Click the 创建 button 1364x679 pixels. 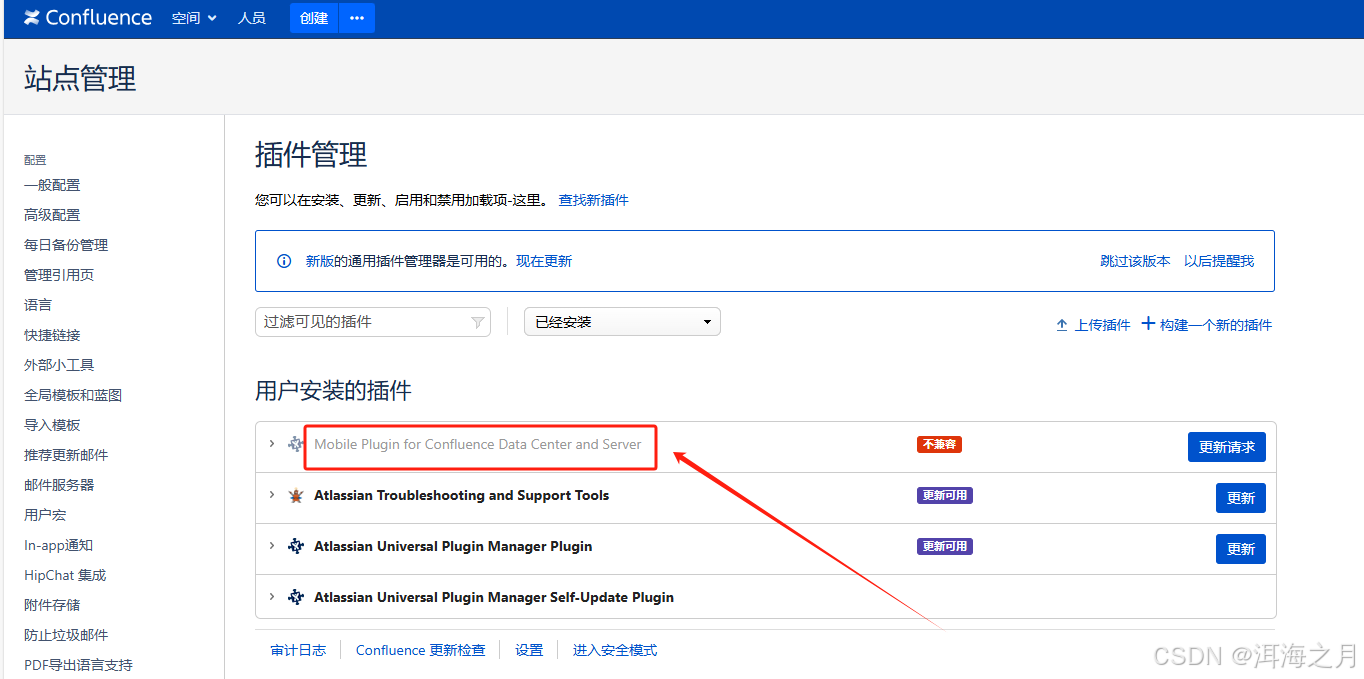click(314, 18)
